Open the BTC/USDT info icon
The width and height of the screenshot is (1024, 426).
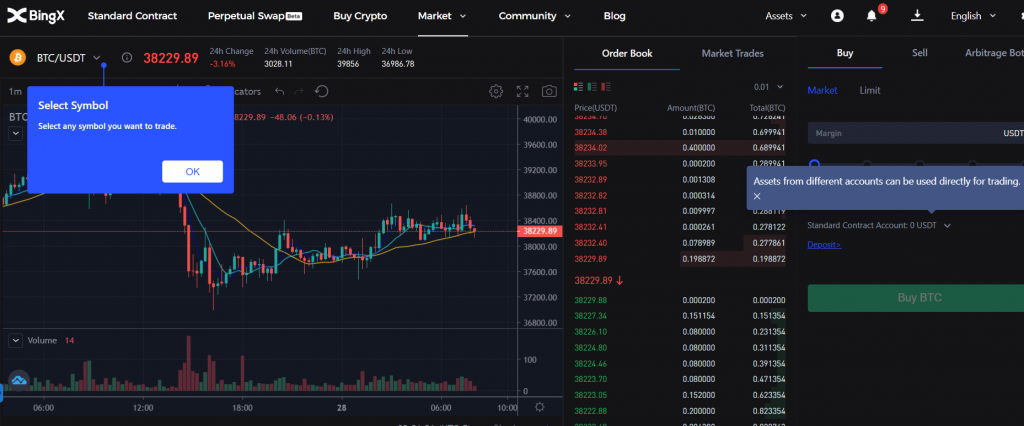click(x=127, y=57)
